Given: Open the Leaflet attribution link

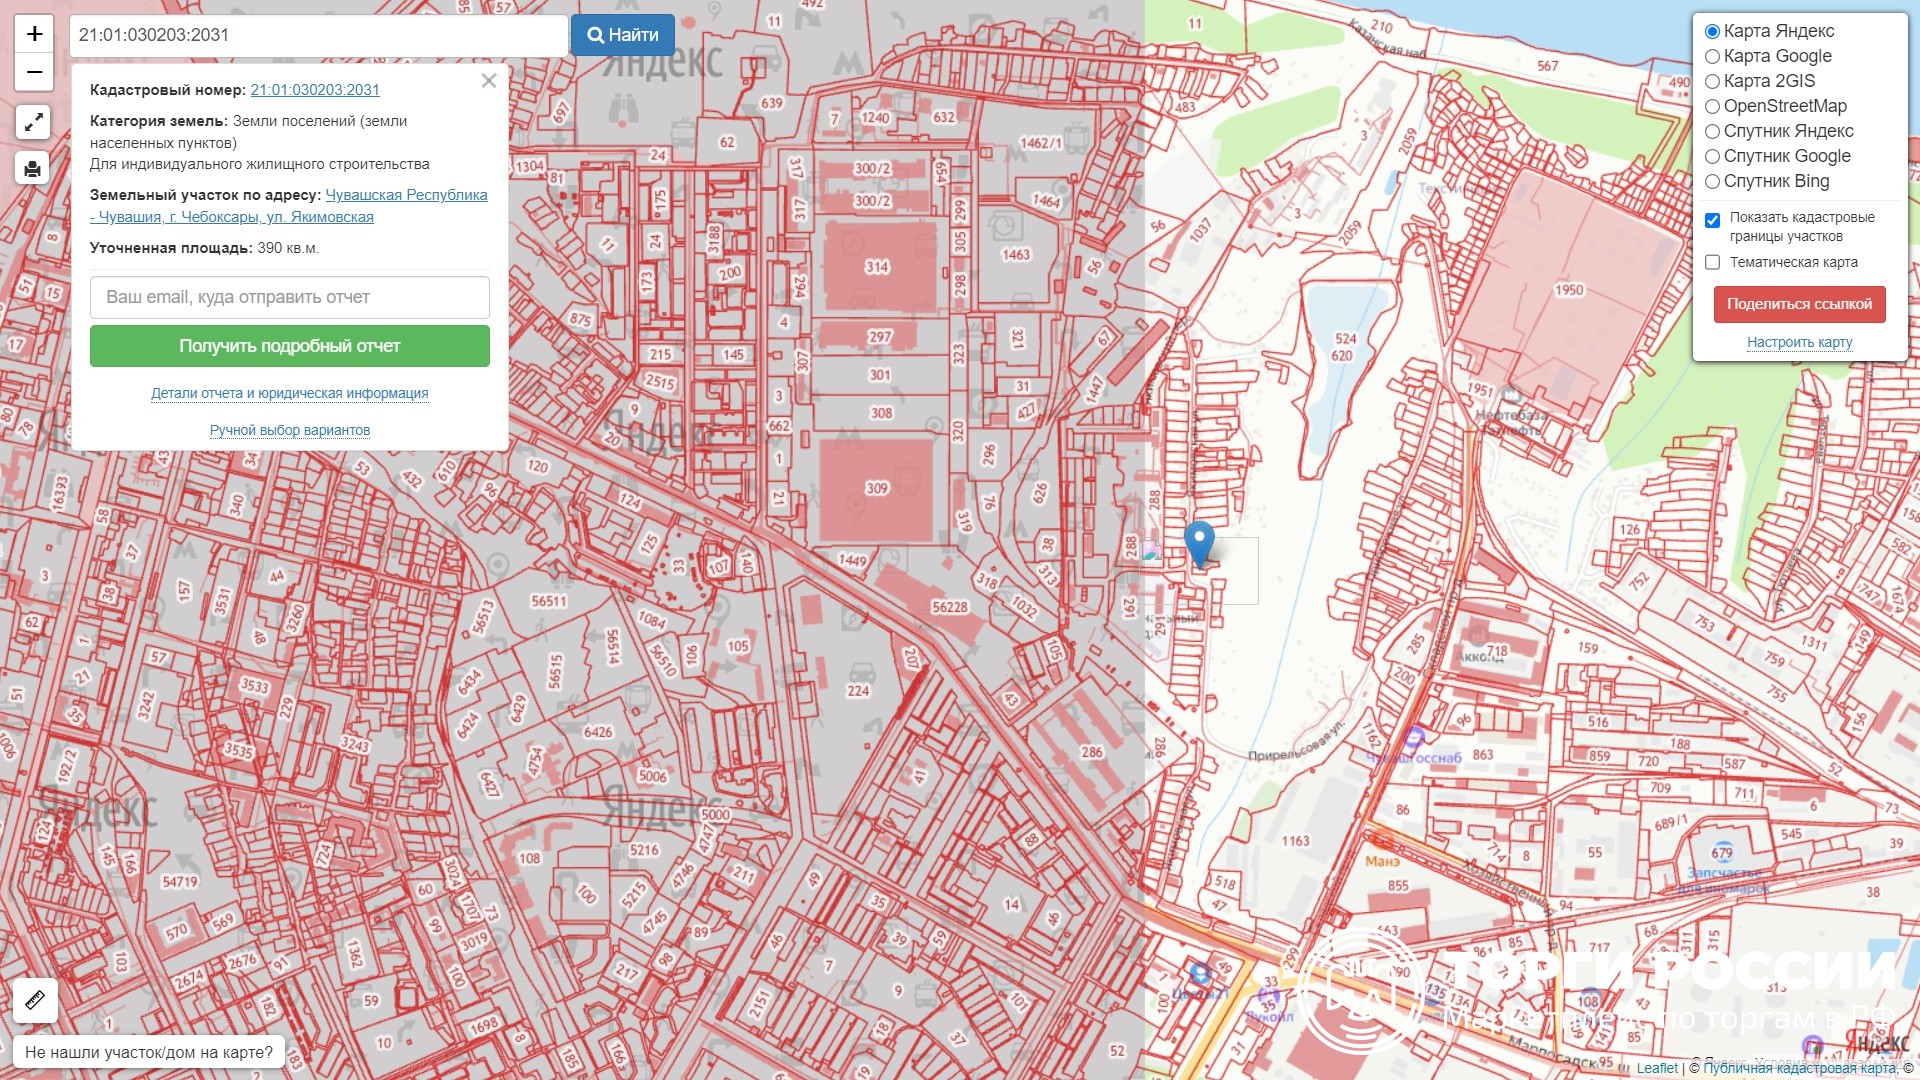Looking at the screenshot, I should 1657,1068.
